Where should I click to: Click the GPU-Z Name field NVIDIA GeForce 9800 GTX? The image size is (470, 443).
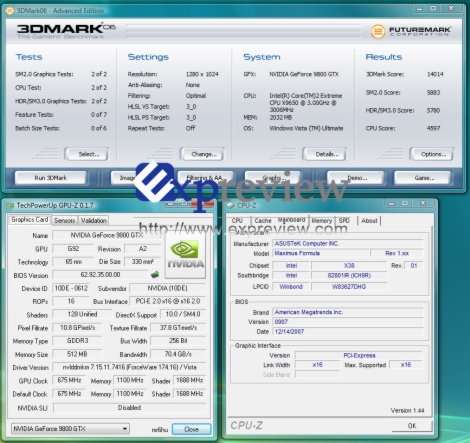pyautogui.click(x=107, y=235)
